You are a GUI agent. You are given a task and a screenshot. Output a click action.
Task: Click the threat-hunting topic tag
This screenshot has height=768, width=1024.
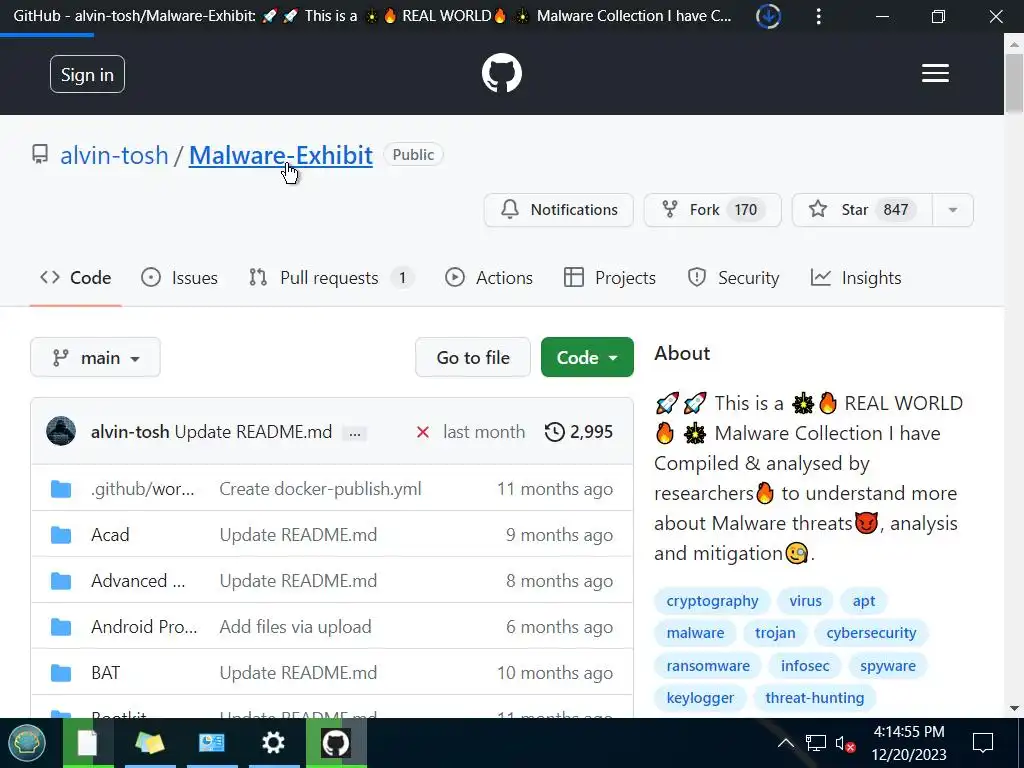pyautogui.click(x=814, y=697)
